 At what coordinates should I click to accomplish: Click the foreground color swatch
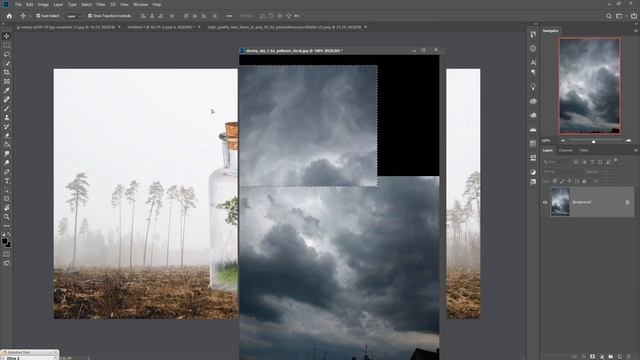click(4, 241)
